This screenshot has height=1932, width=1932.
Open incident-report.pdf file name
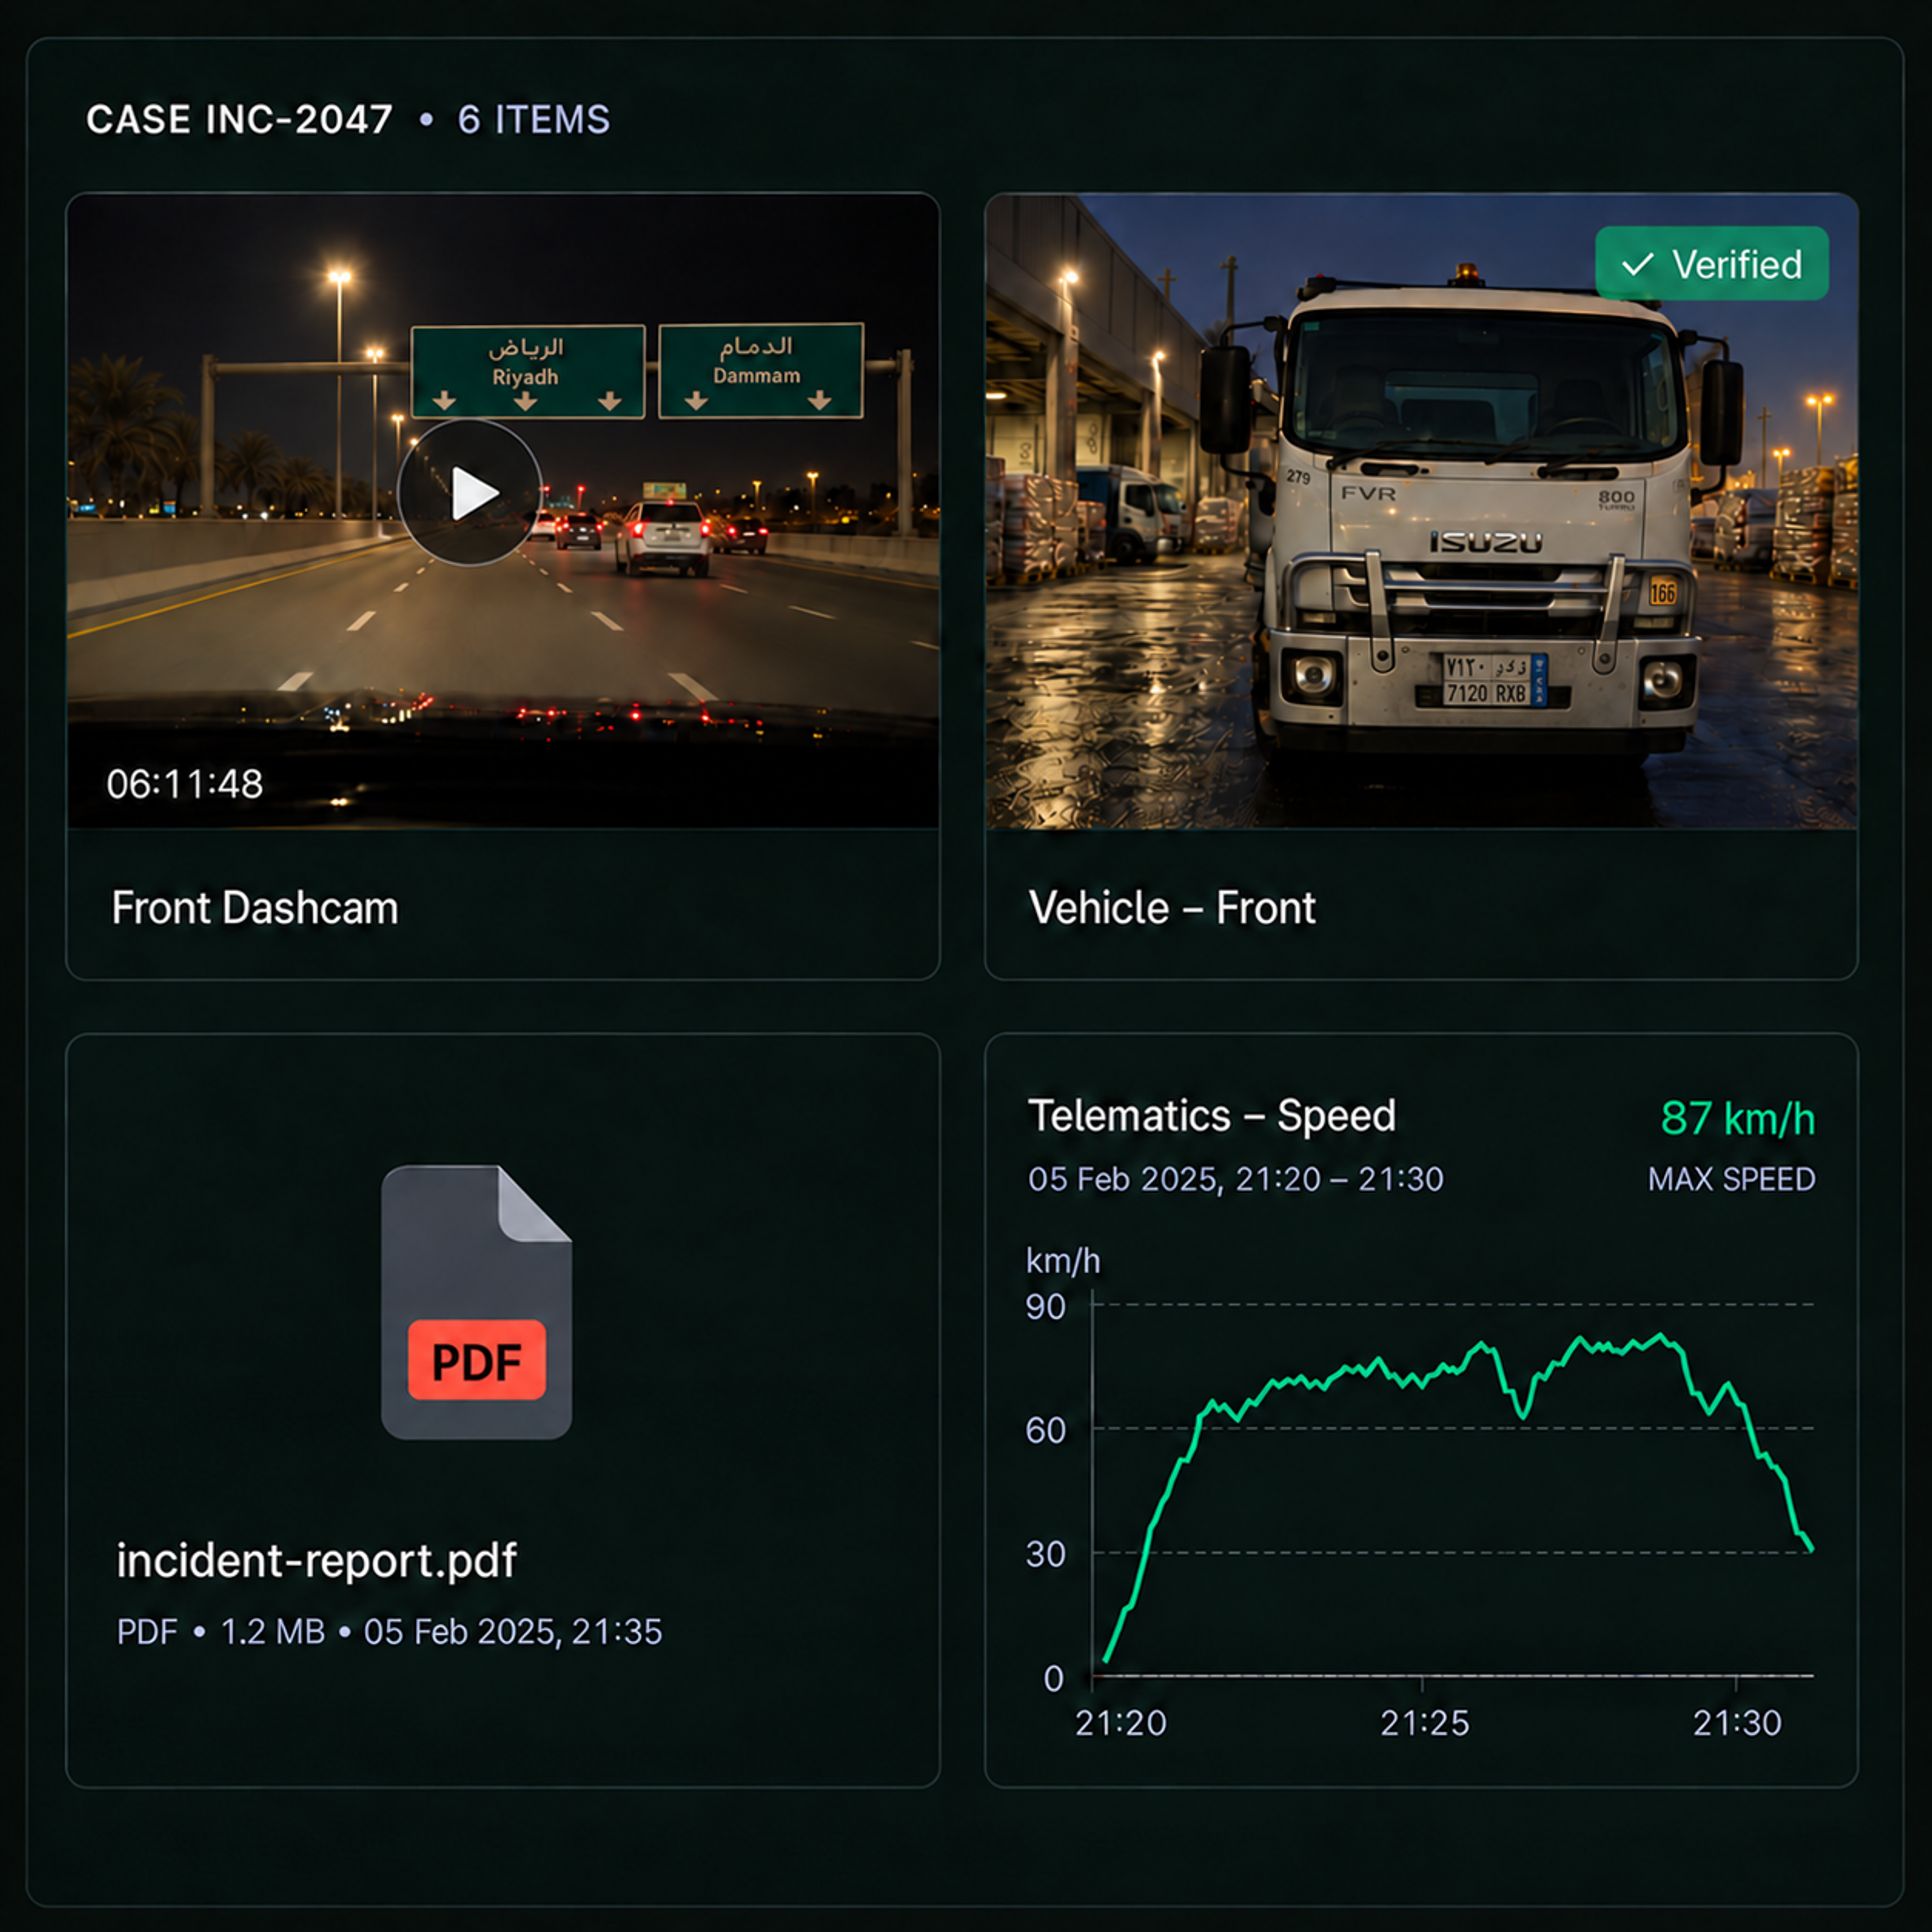tap(317, 1560)
